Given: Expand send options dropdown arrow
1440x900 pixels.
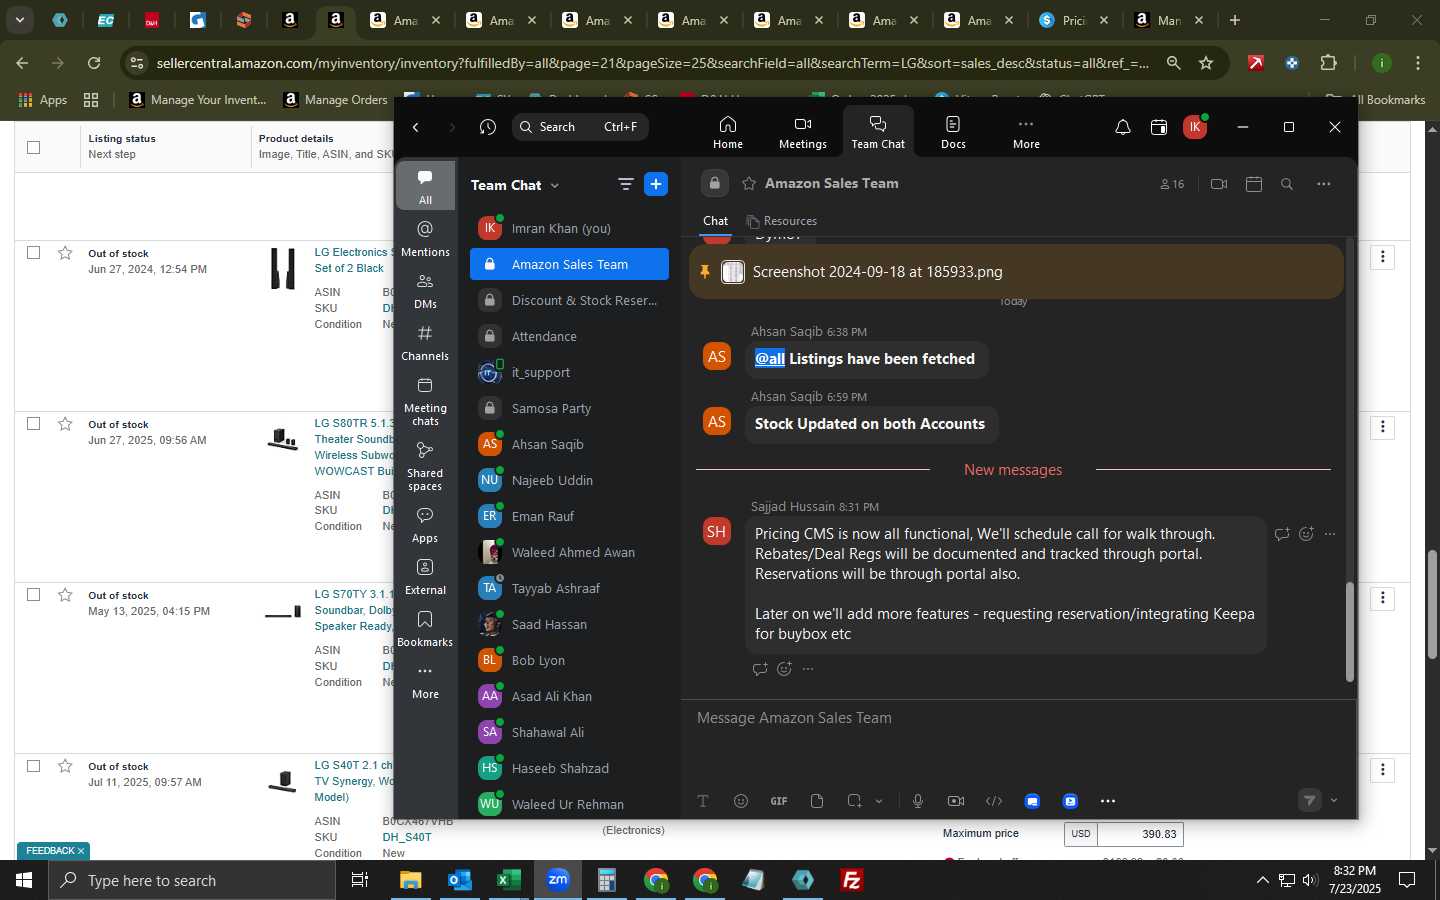Looking at the screenshot, I should click(1333, 800).
